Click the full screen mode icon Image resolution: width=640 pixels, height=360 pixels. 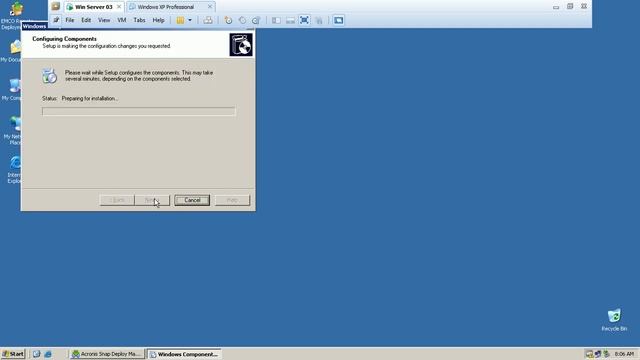(x=304, y=20)
